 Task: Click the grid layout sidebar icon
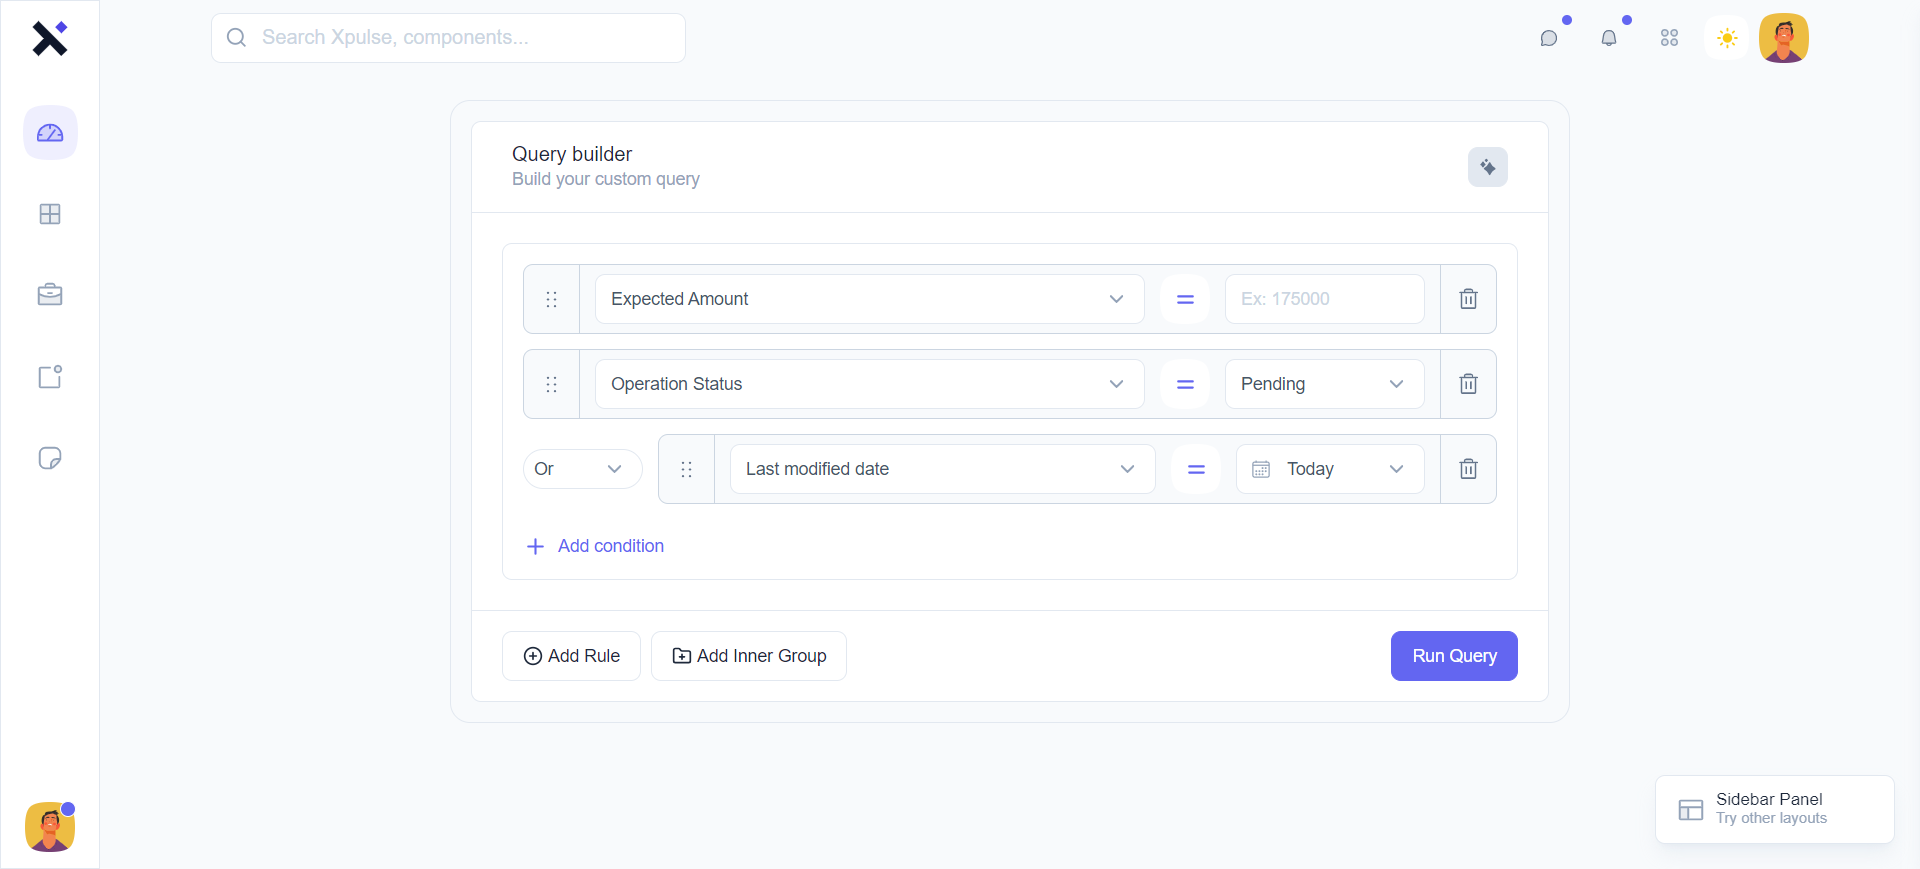pyautogui.click(x=50, y=214)
